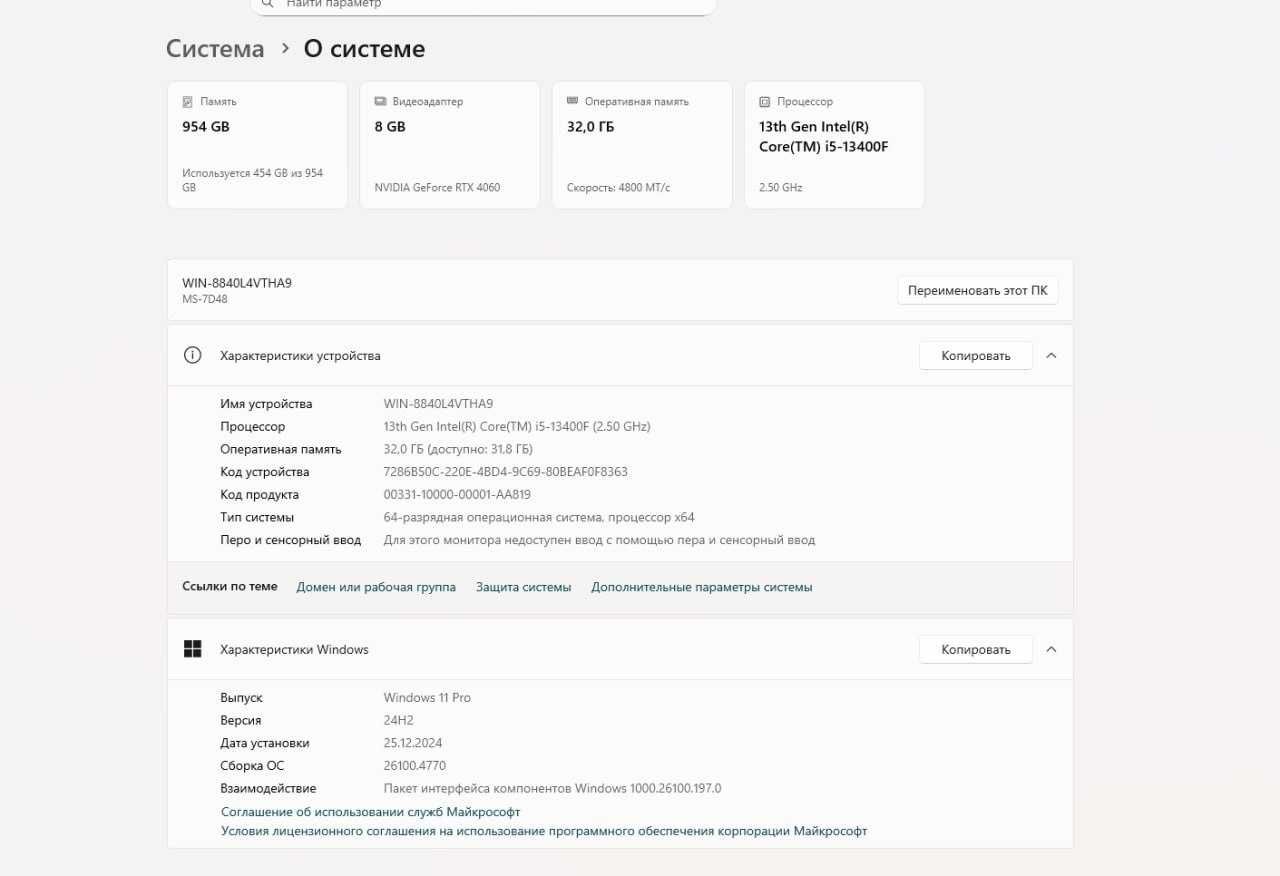The height and width of the screenshot is (876, 1280).
Task: Click the Видеоадаптер card icon
Action: 380,102
